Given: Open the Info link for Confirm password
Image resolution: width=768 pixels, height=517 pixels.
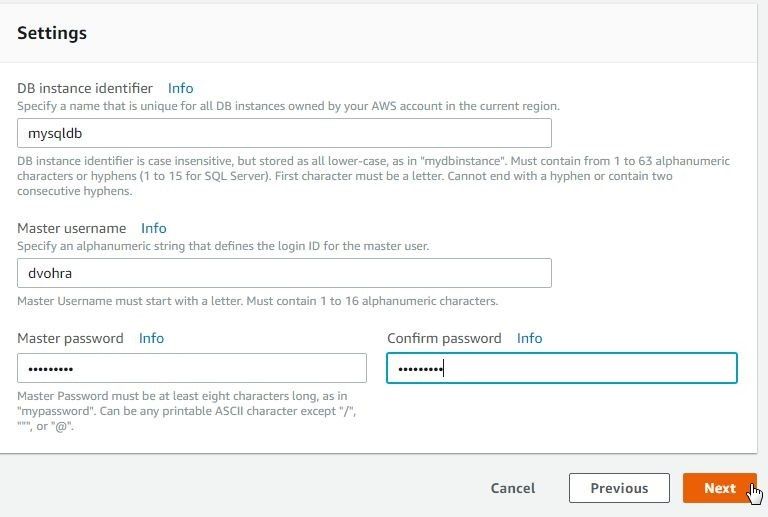Looking at the screenshot, I should pos(529,338).
